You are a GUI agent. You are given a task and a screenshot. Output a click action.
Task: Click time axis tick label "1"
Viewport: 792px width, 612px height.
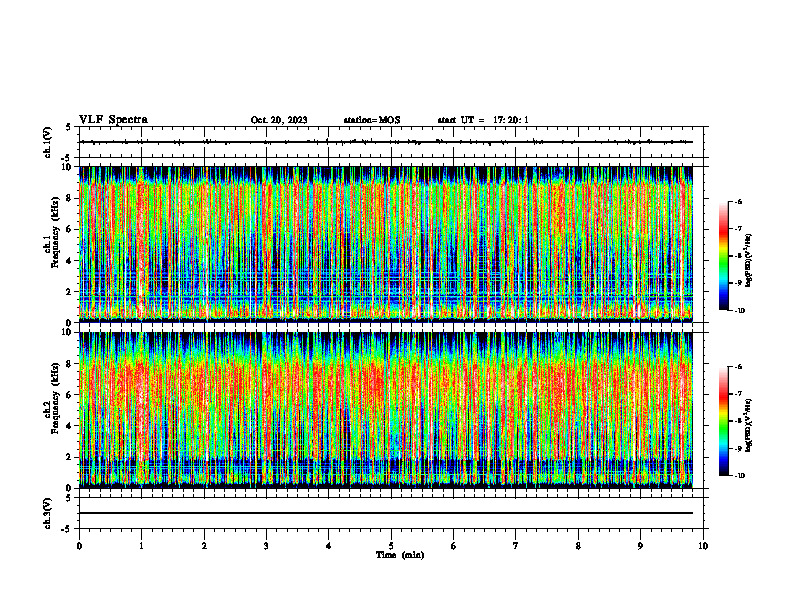(x=141, y=546)
